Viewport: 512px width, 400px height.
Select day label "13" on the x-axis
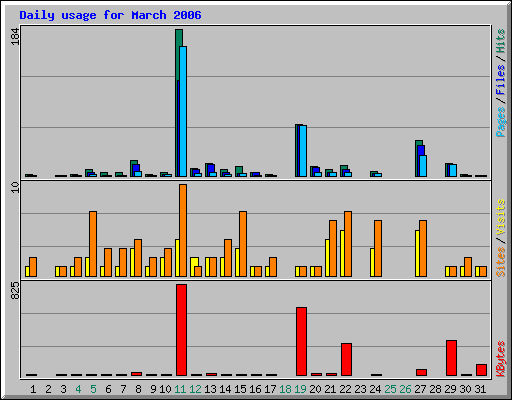tap(210, 389)
